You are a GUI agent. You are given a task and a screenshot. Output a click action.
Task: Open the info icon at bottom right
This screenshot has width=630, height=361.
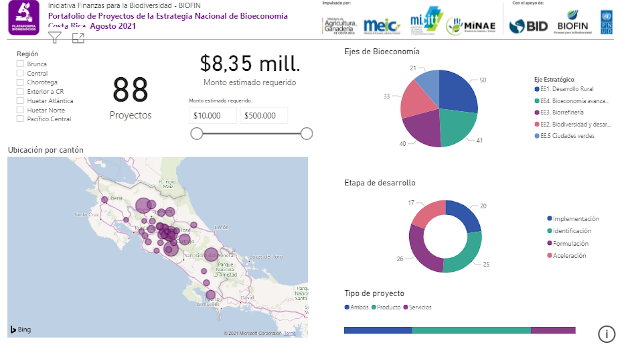coord(606,334)
